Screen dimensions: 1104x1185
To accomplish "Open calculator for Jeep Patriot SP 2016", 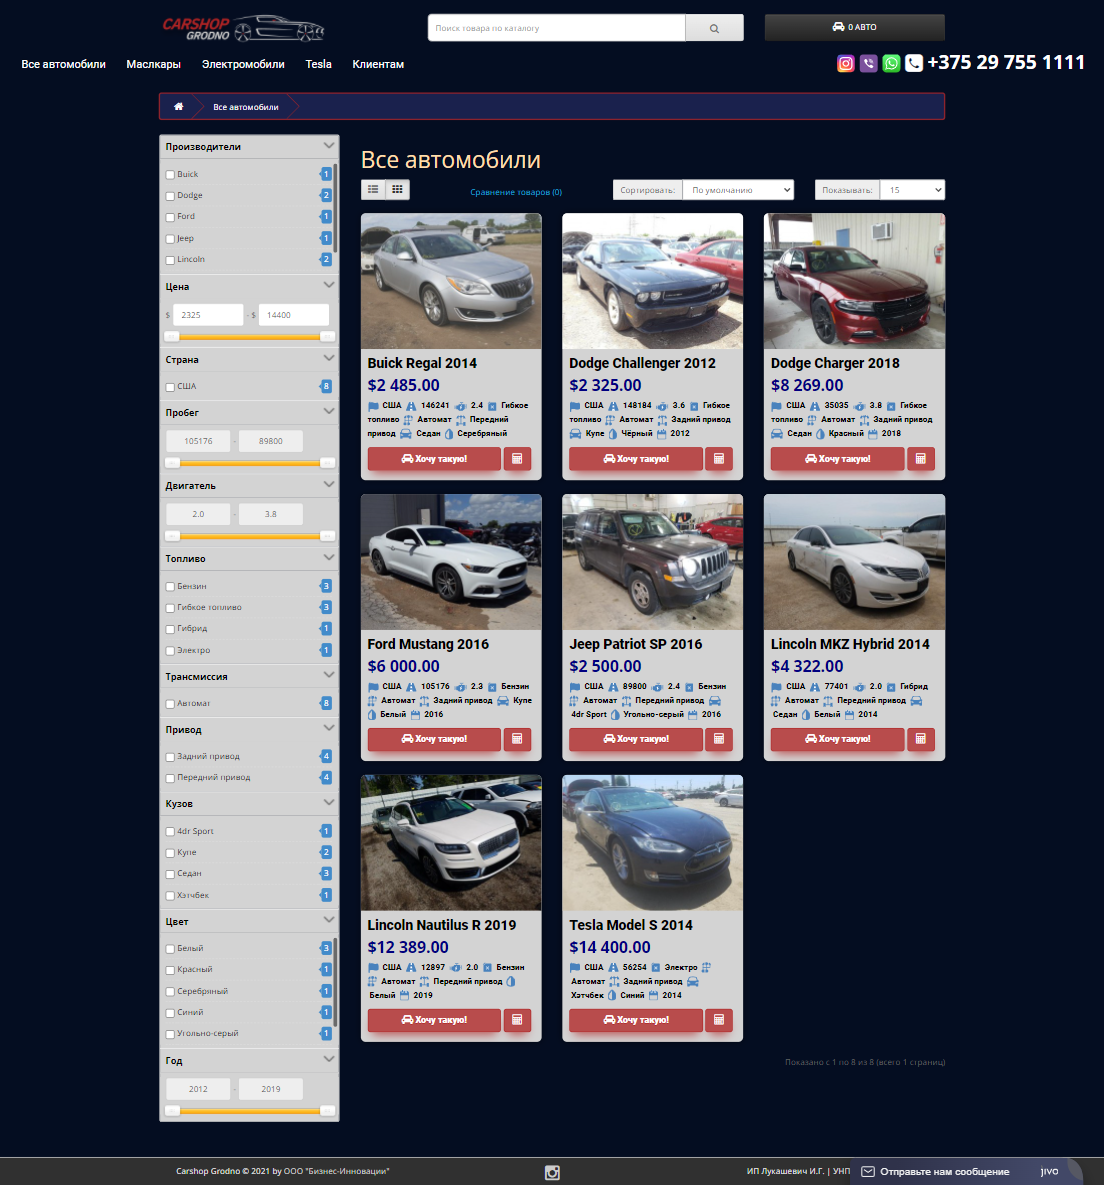I will (x=719, y=739).
